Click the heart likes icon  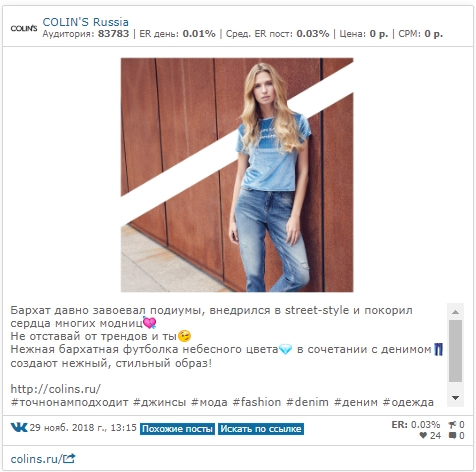(423, 435)
